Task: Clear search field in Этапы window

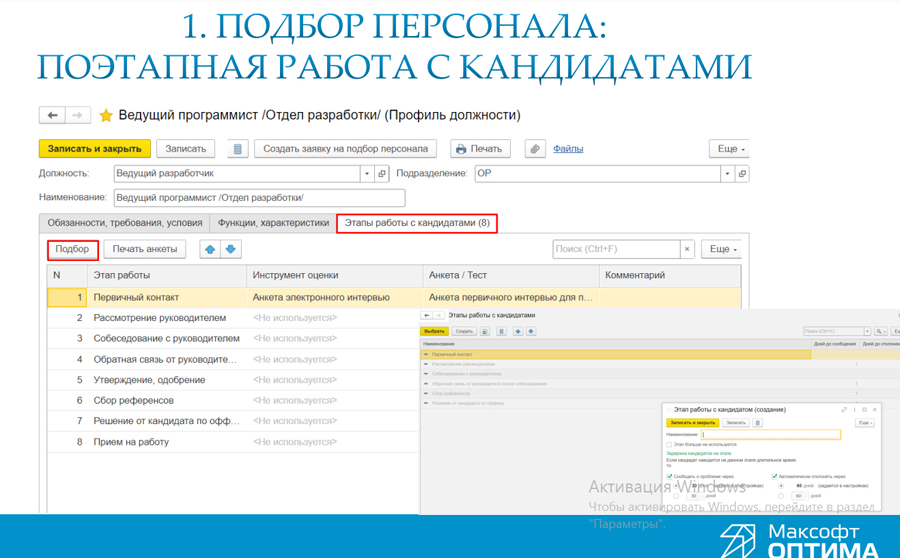Action: [x=867, y=331]
